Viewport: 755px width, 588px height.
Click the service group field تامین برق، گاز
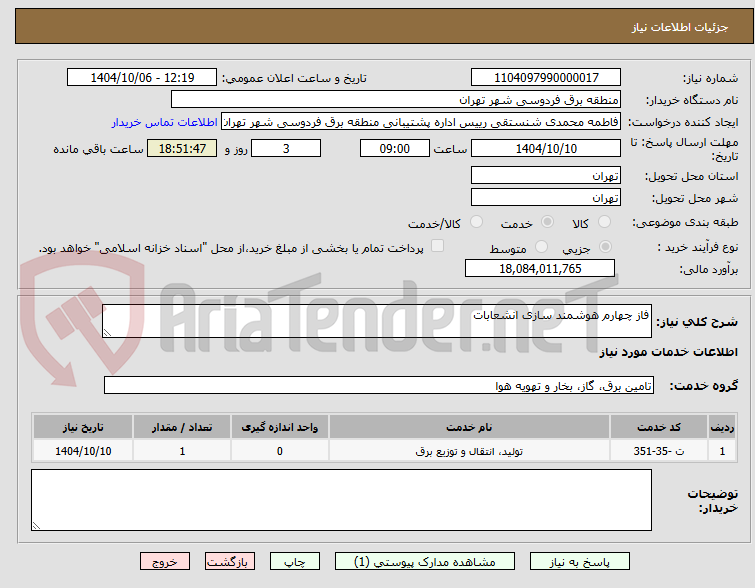point(379,385)
